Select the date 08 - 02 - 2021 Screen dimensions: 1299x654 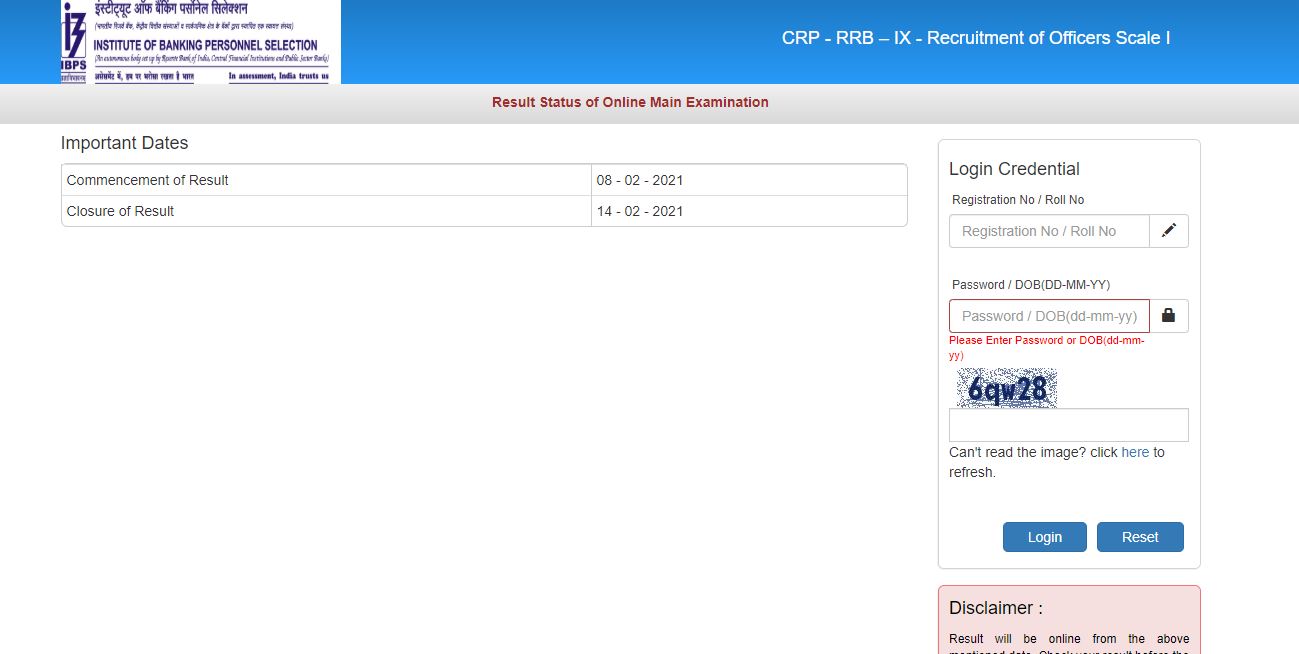(641, 180)
